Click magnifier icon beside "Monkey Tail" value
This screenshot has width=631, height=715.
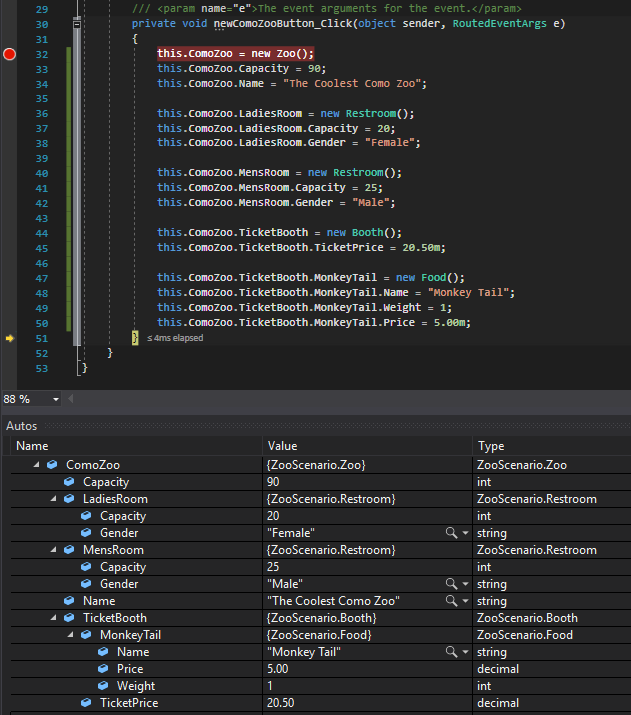(451, 652)
